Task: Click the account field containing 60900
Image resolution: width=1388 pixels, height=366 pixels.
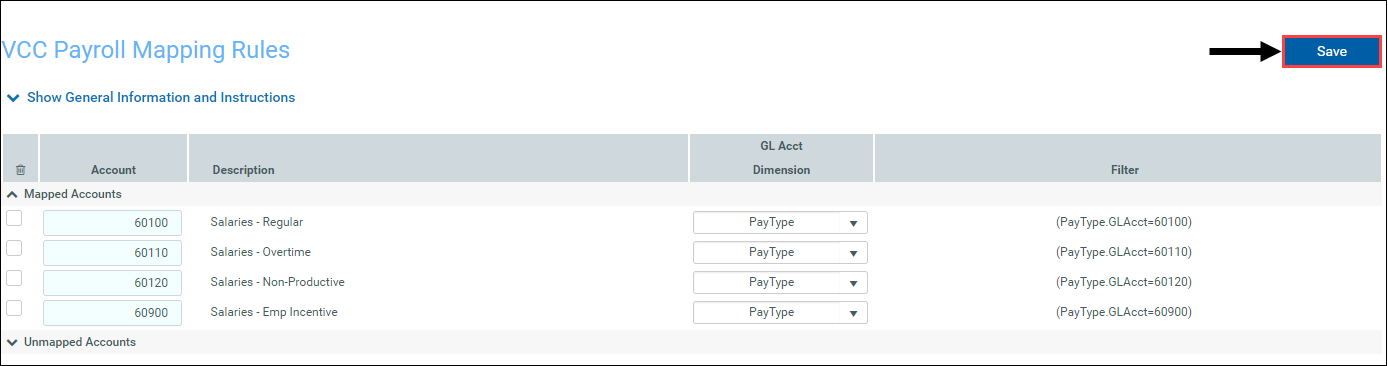Action: (112, 313)
